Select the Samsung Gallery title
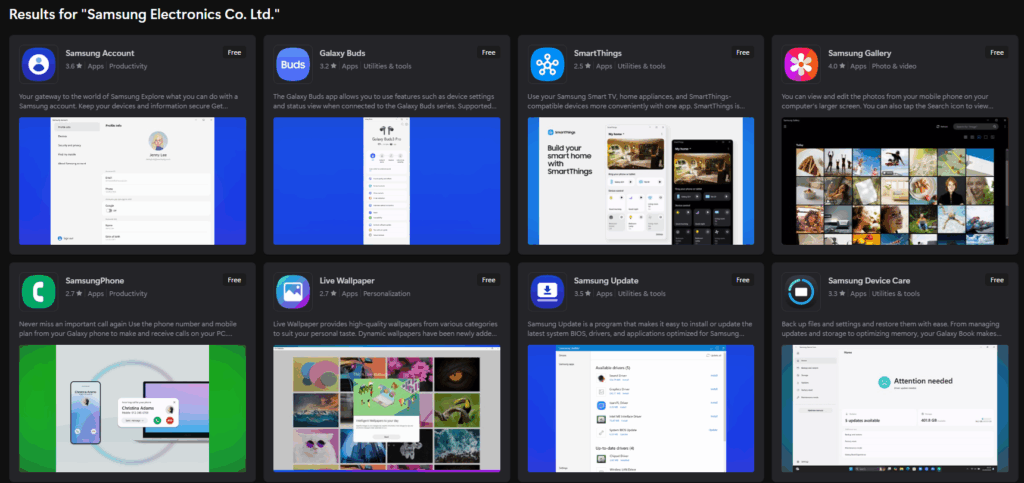This screenshot has height=483, width=1024. pyautogui.click(x=859, y=53)
